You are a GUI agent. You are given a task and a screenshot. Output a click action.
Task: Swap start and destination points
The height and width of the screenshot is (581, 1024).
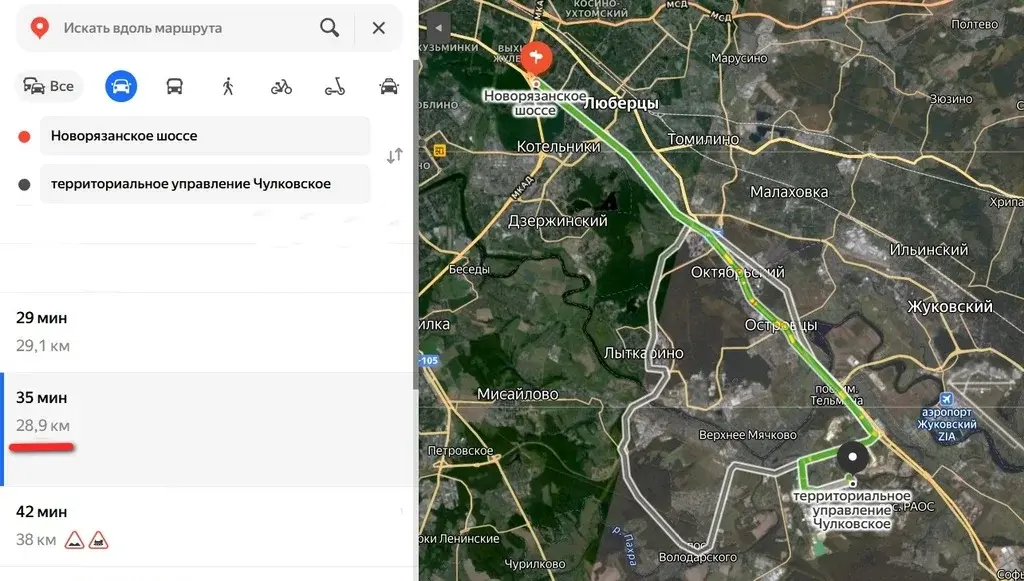click(x=394, y=156)
